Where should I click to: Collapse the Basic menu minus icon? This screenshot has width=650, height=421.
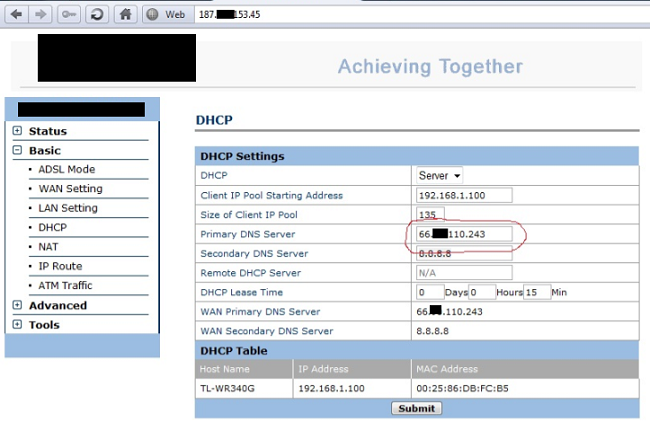pyautogui.click(x=17, y=150)
